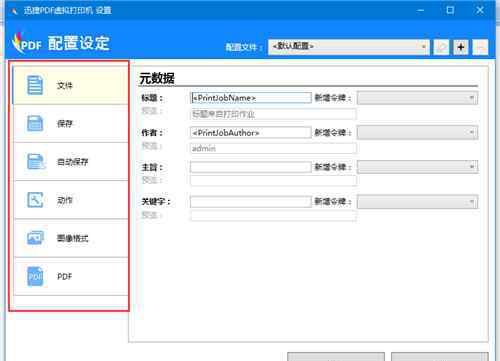Click the rename profile pencil button
The height and width of the screenshot is (361, 500).
click(441, 47)
